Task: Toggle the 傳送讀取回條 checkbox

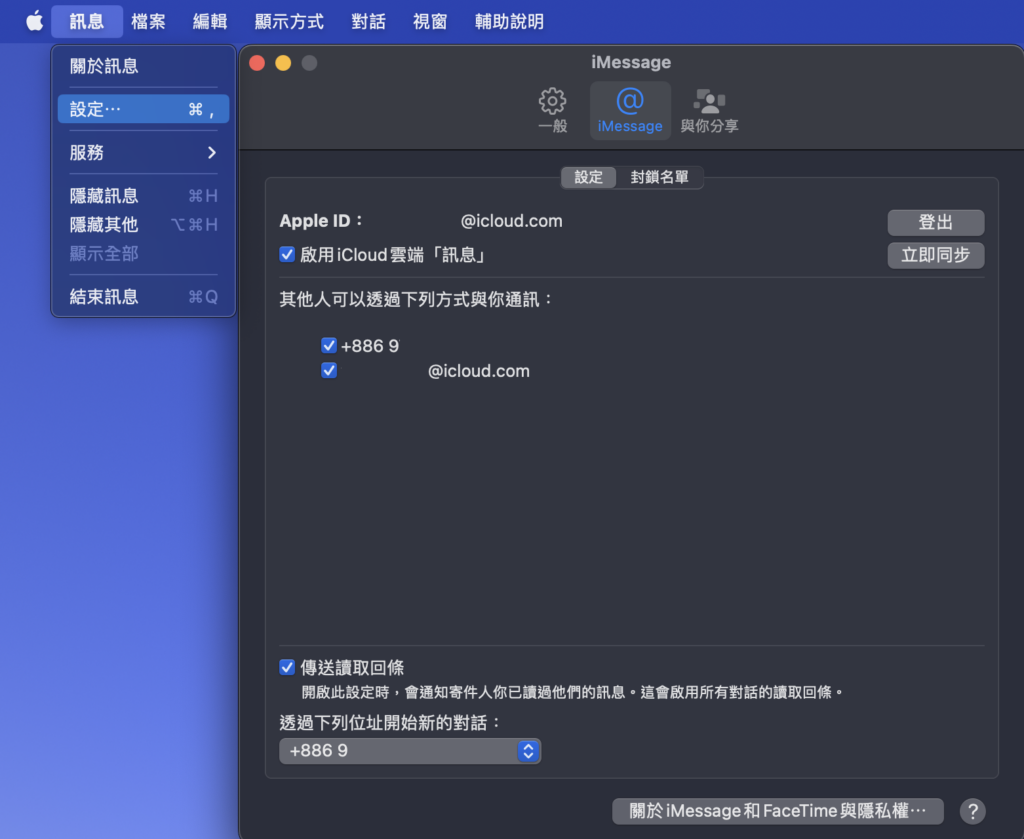Action: (287, 668)
